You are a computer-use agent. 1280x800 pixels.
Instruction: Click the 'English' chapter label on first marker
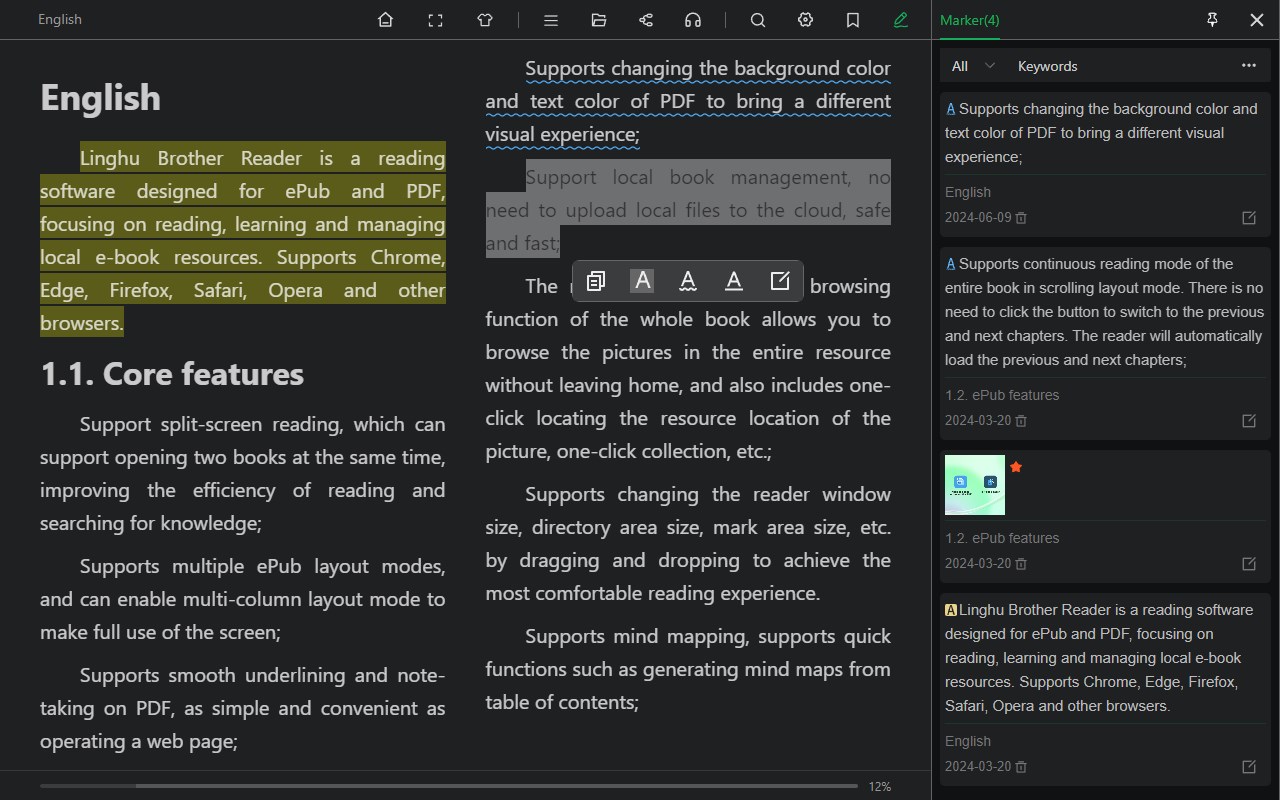click(968, 192)
